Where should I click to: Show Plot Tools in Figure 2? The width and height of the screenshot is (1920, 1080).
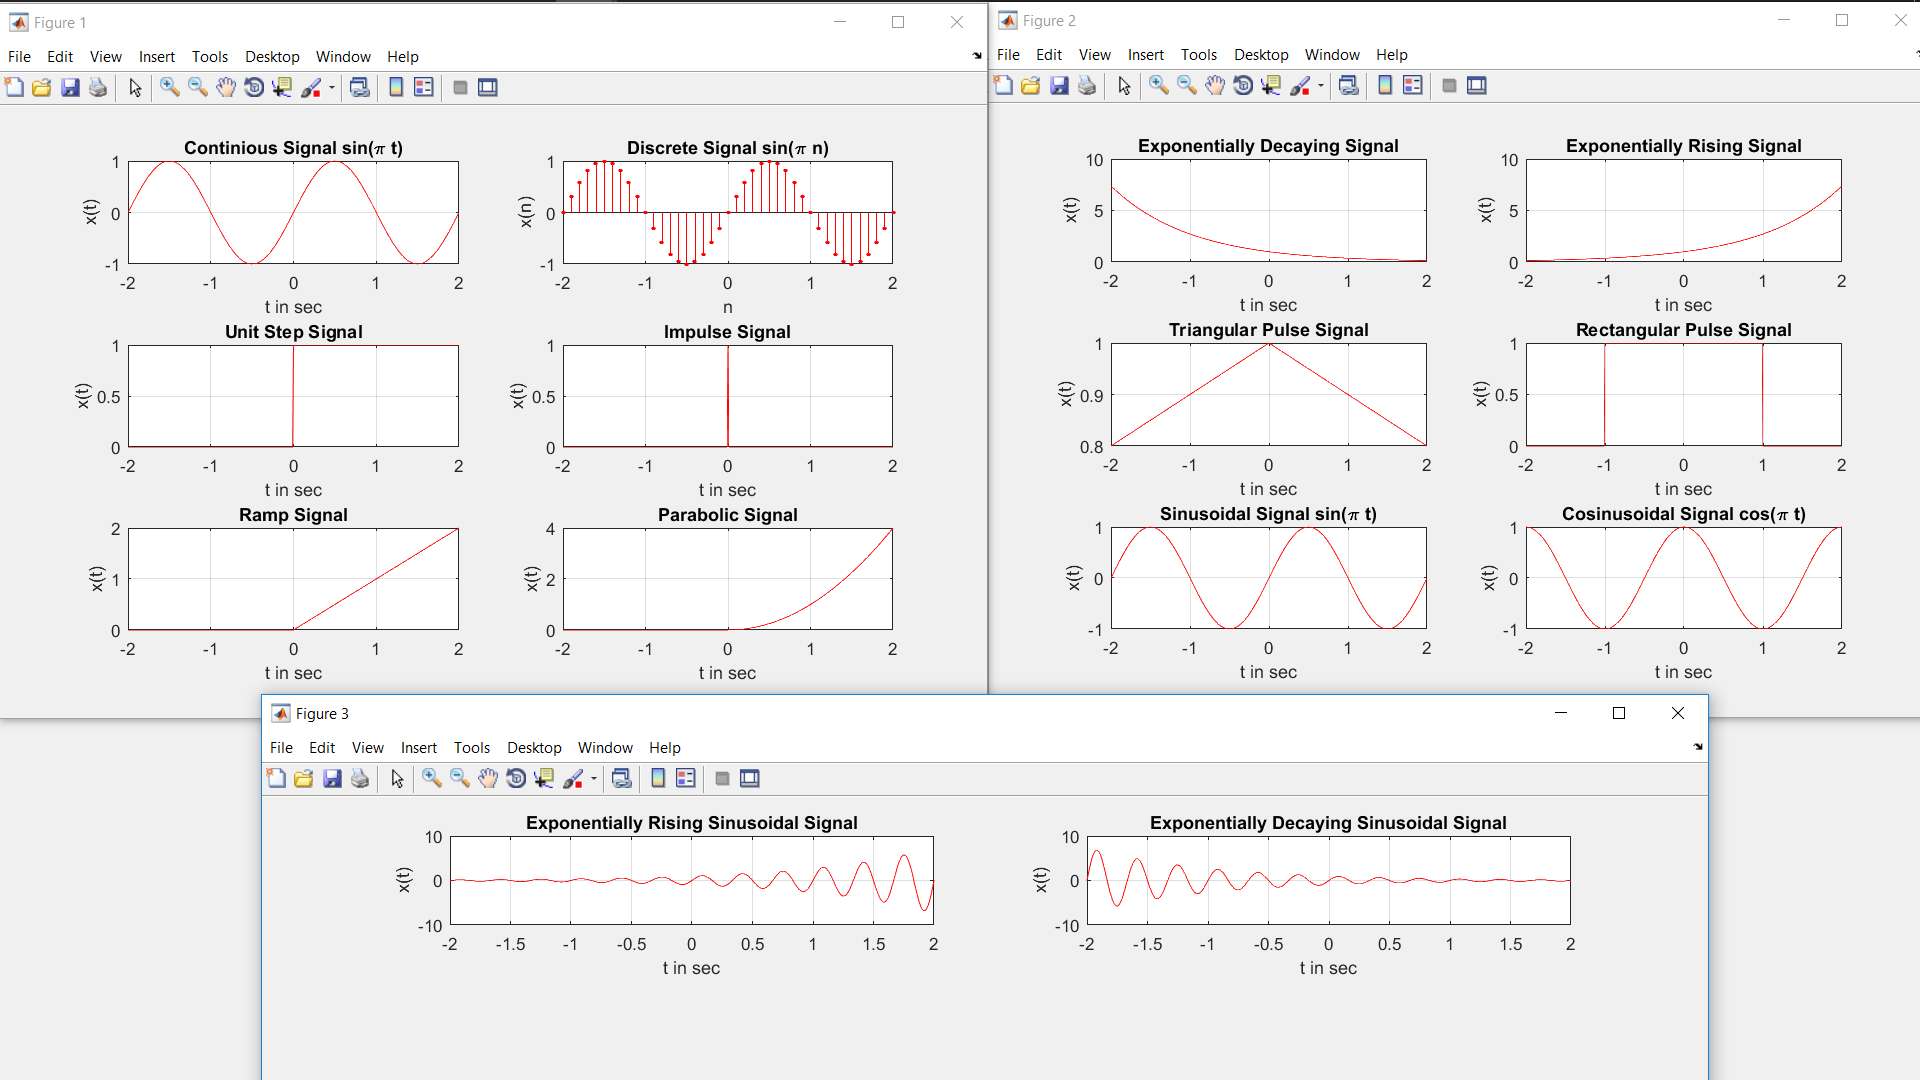click(1477, 86)
